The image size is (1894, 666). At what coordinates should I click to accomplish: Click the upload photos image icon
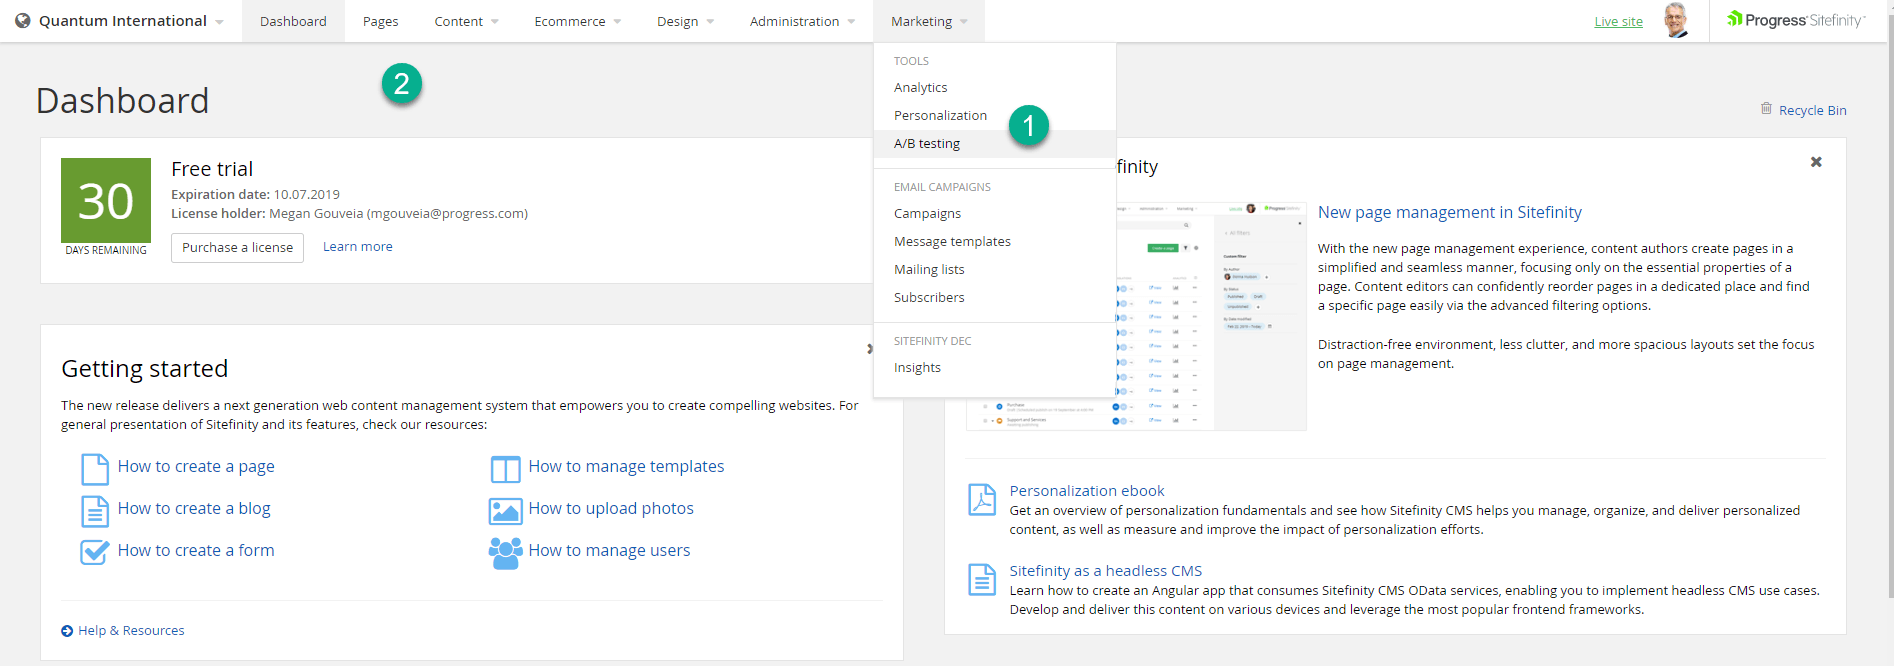[x=505, y=511]
